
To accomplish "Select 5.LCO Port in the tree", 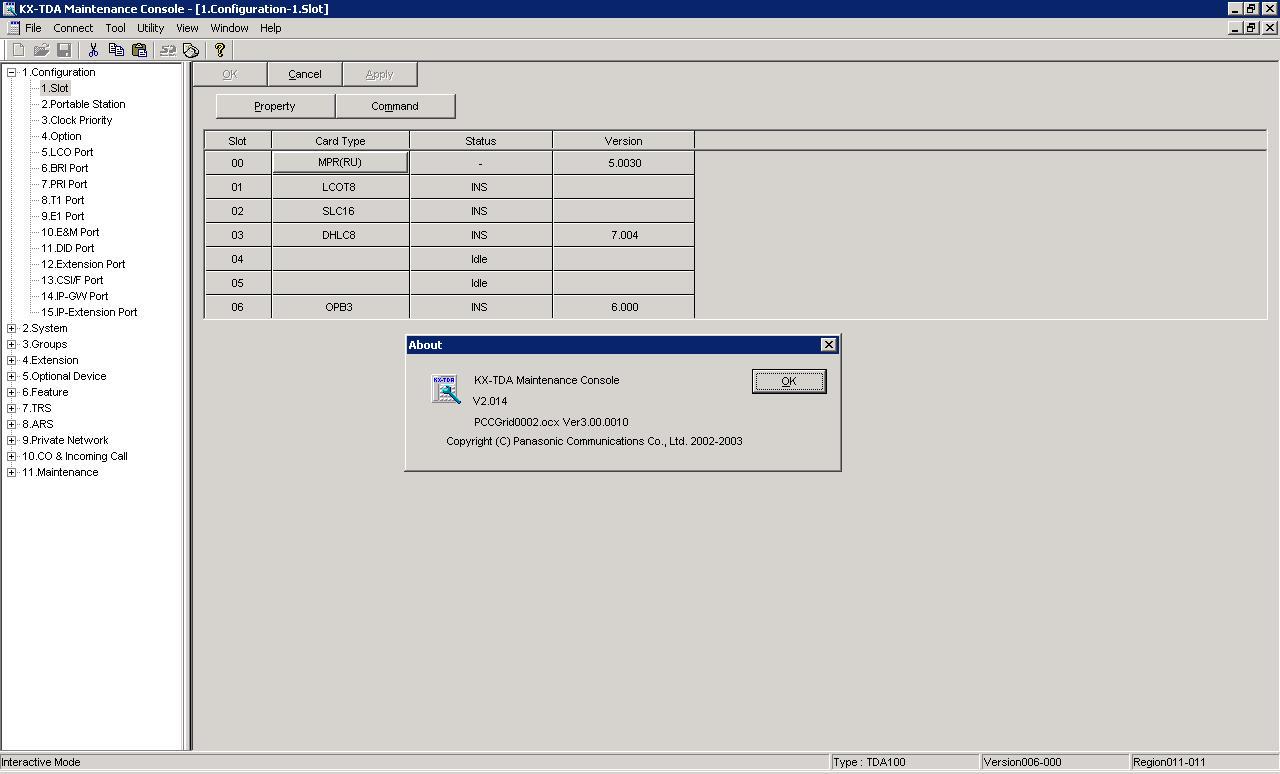I will pos(67,152).
